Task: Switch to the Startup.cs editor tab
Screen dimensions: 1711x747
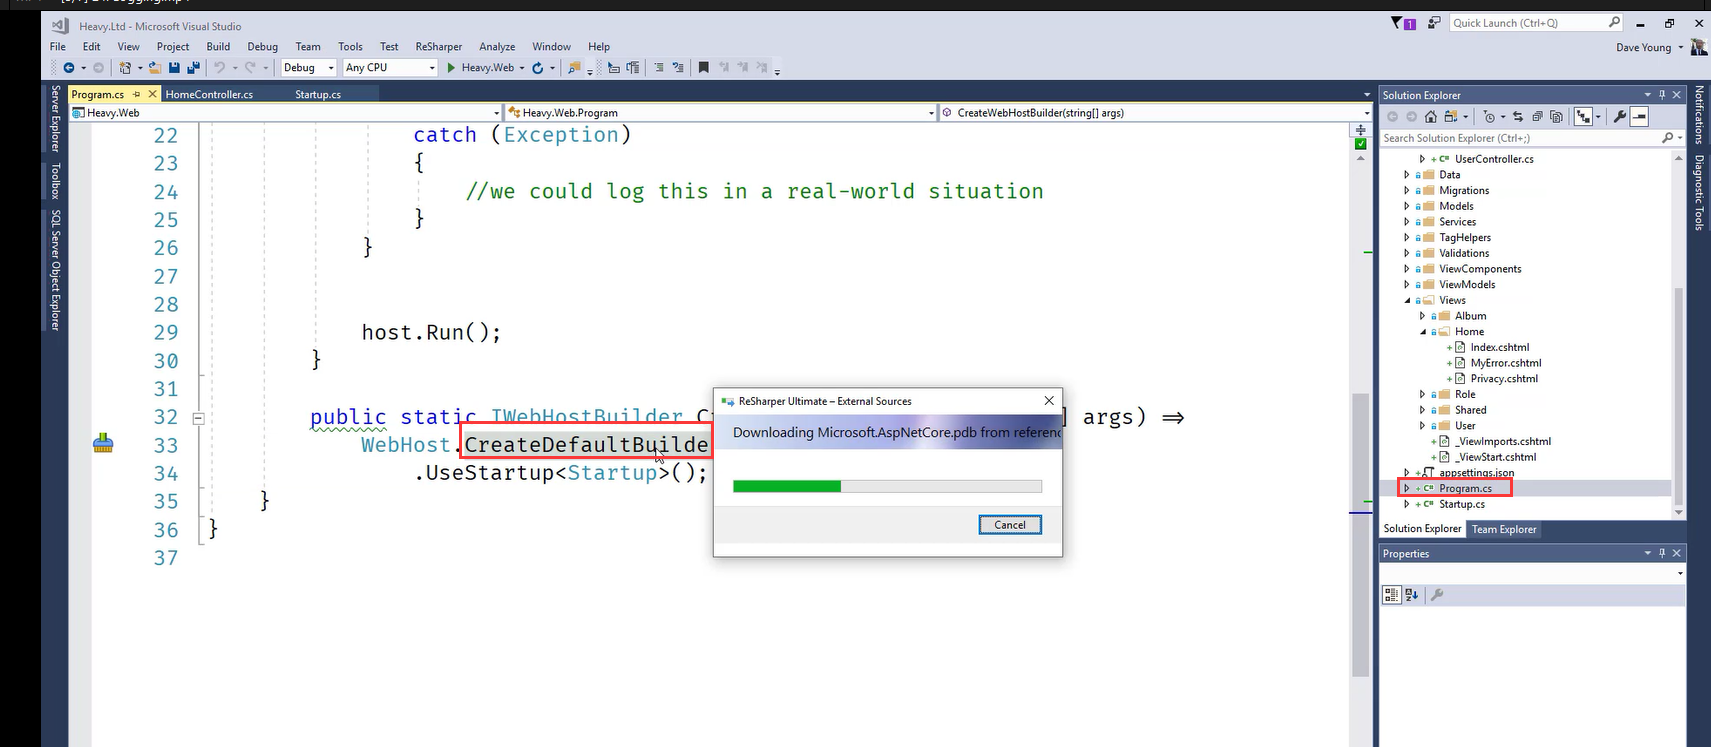Action: click(x=318, y=94)
